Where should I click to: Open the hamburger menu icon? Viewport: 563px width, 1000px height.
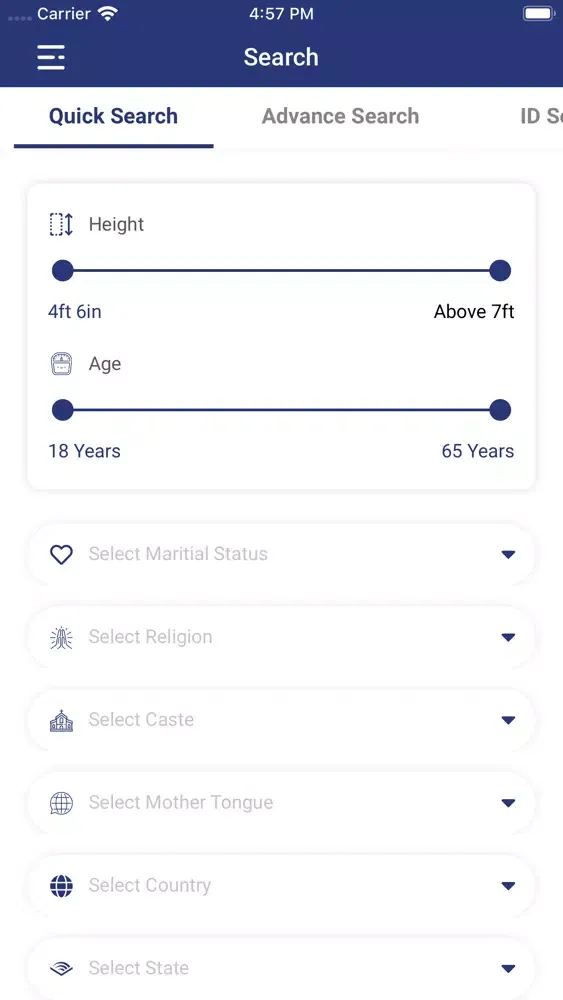coord(51,57)
